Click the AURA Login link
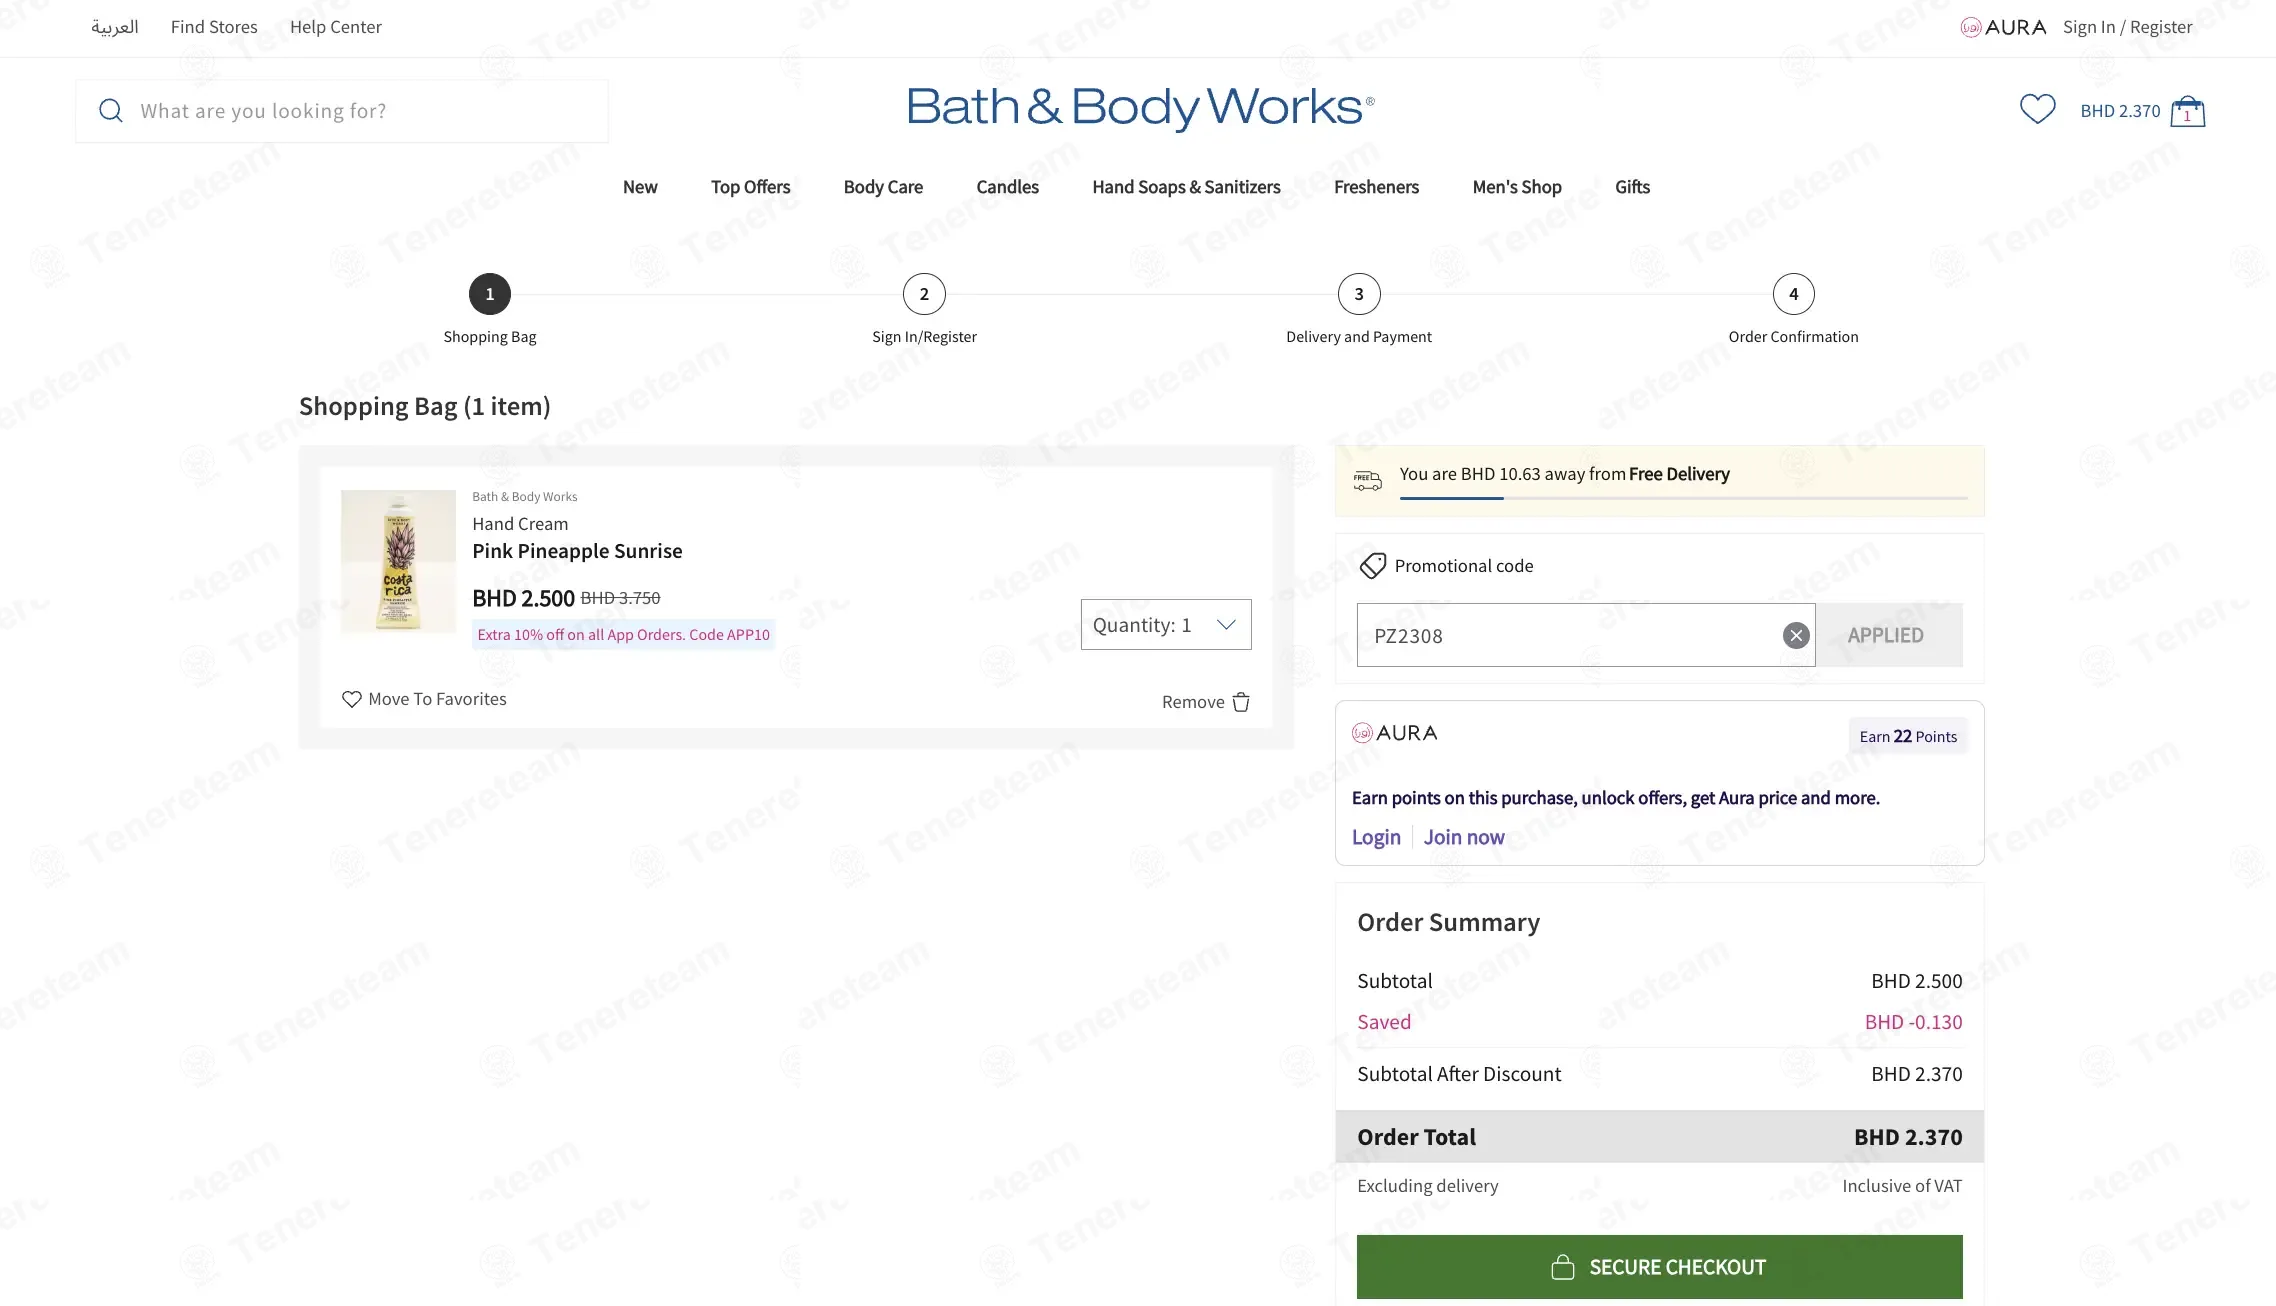Image resolution: width=2276 pixels, height=1306 pixels. [1376, 837]
